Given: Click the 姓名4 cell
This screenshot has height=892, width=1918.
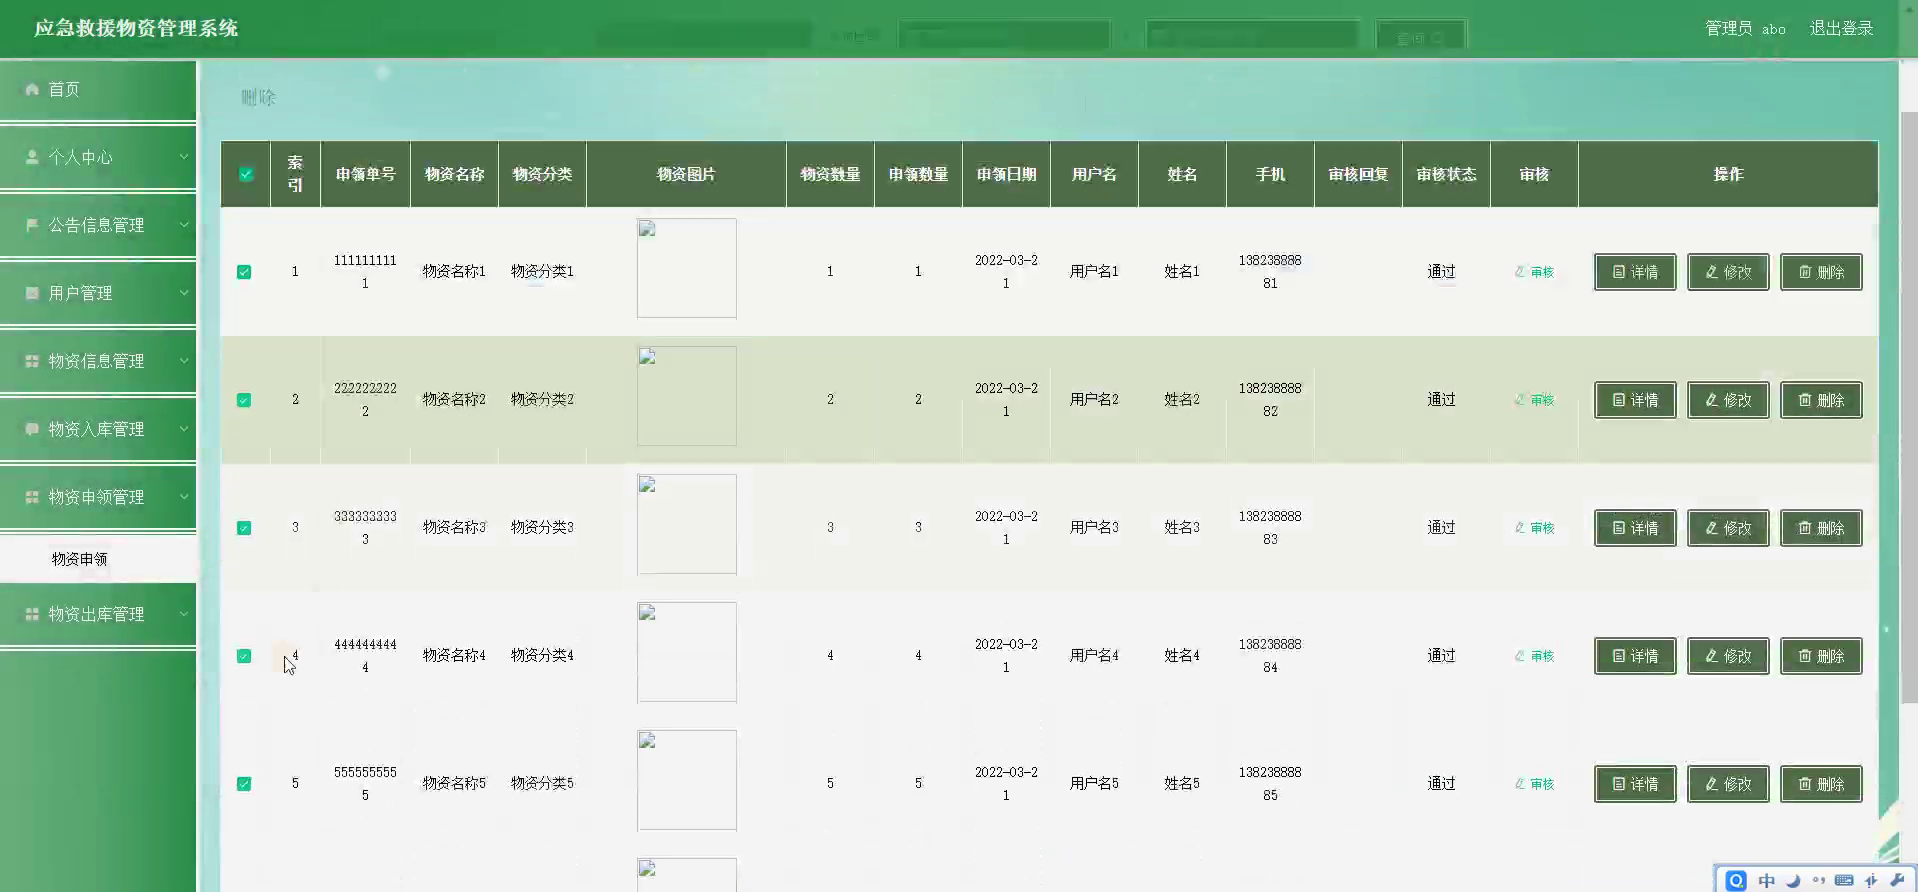Looking at the screenshot, I should coord(1182,655).
